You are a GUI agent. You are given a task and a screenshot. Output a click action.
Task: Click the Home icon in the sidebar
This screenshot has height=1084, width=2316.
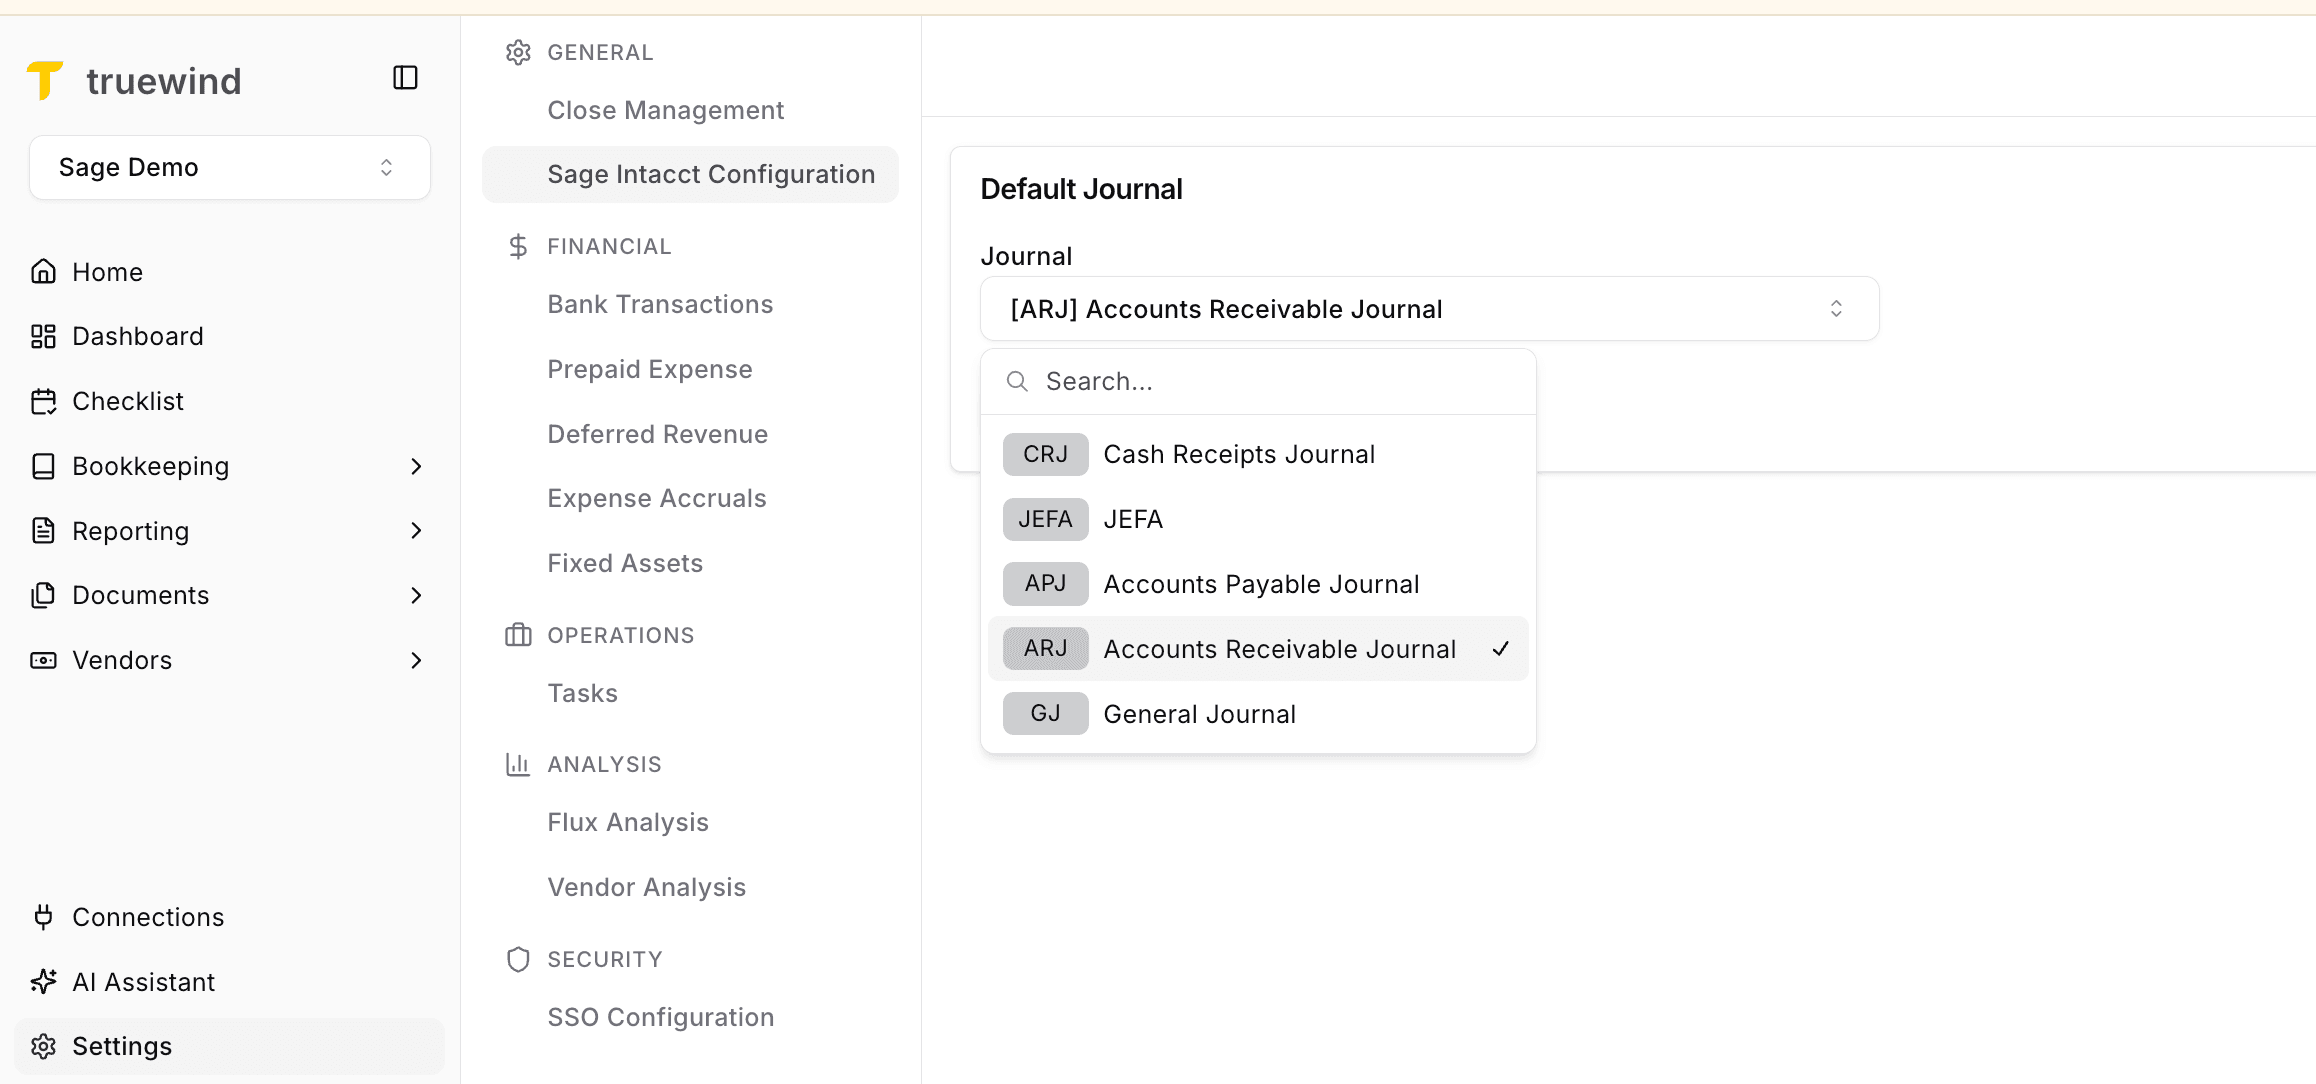(x=43, y=271)
